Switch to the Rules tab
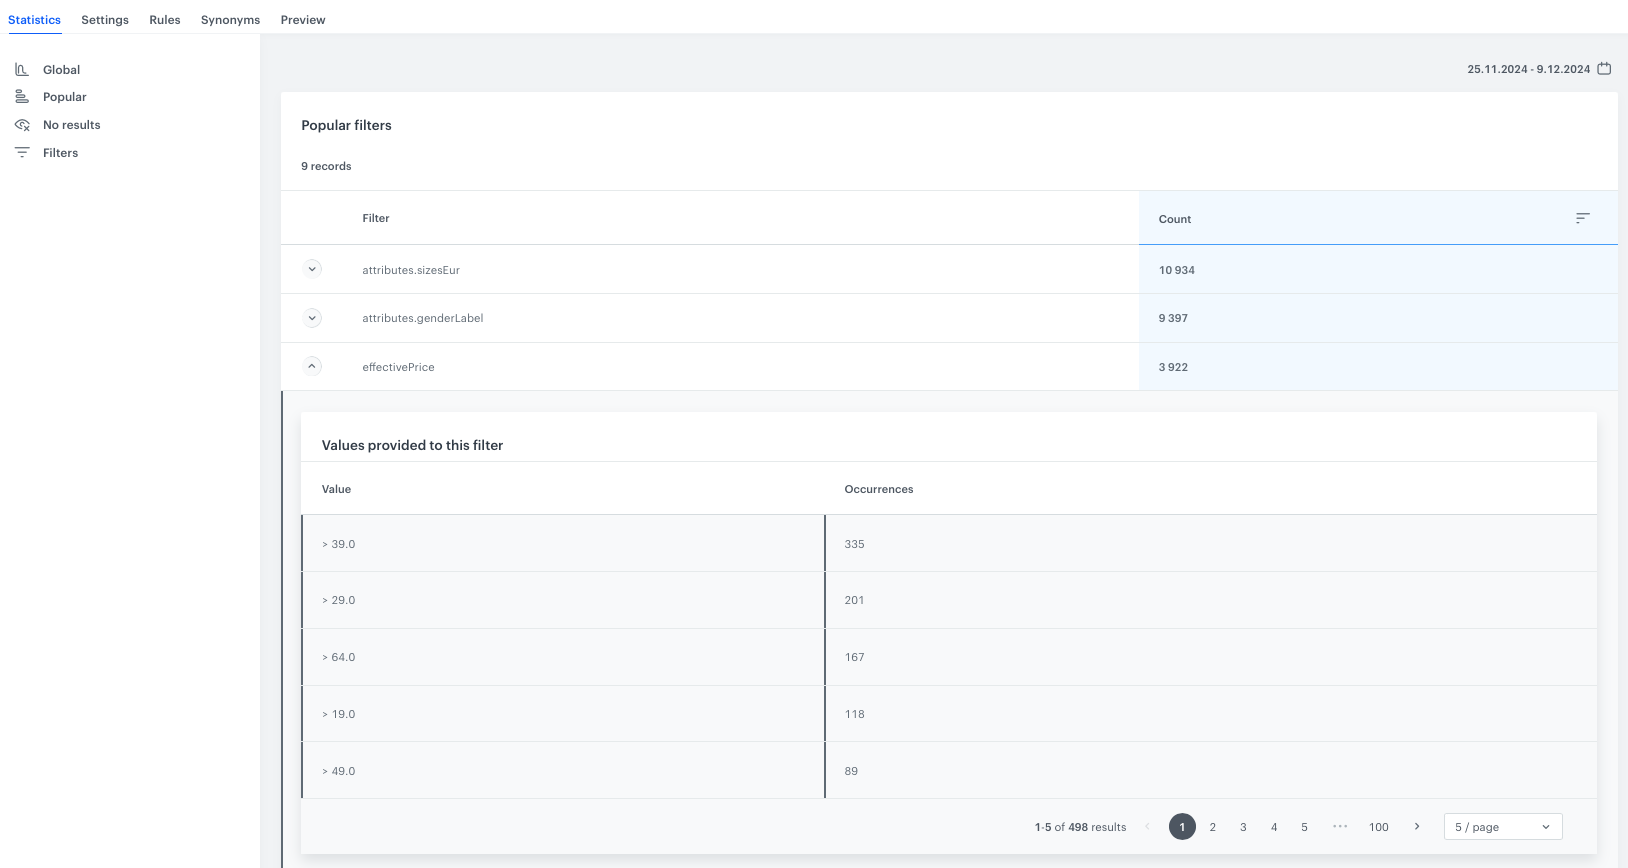1628x868 pixels. pyautogui.click(x=165, y=20)
